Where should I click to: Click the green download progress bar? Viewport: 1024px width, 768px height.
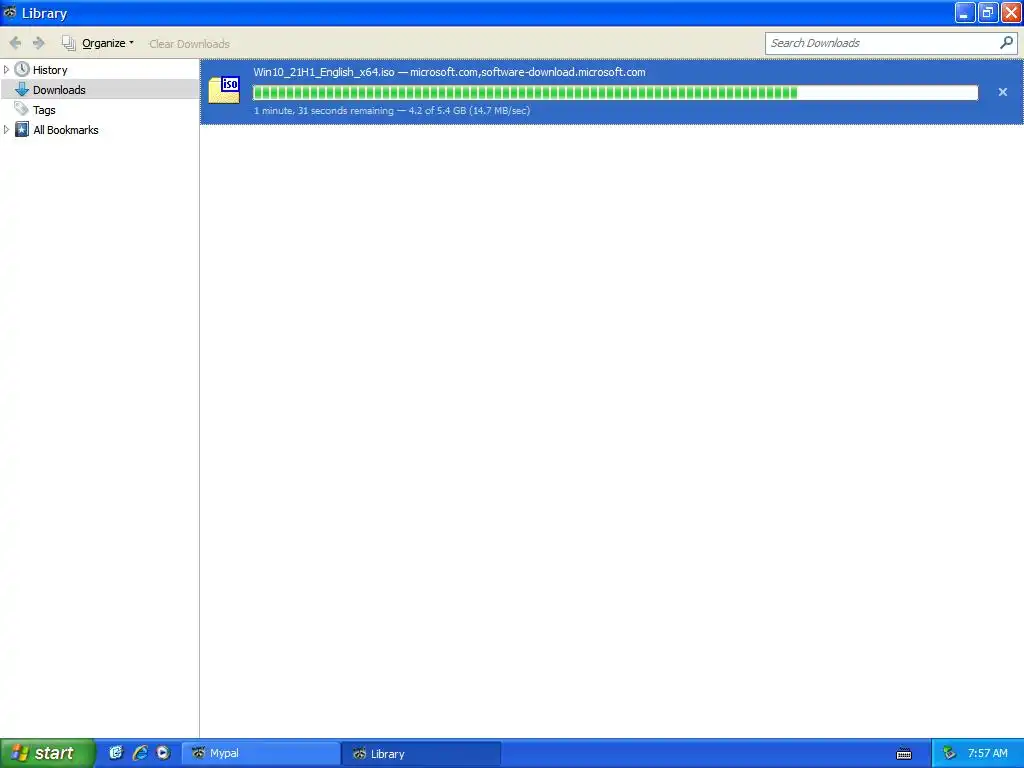tap(615, 93)
